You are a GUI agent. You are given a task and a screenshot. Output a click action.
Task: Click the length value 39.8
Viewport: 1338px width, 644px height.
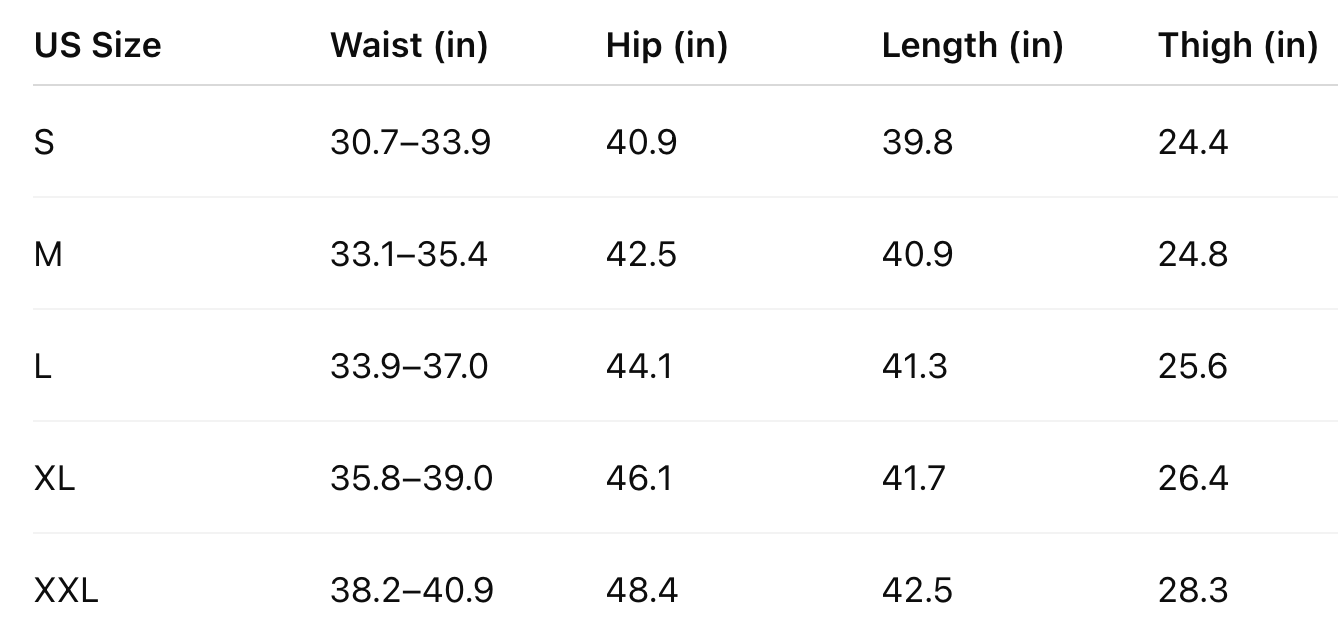coord(917,142)
